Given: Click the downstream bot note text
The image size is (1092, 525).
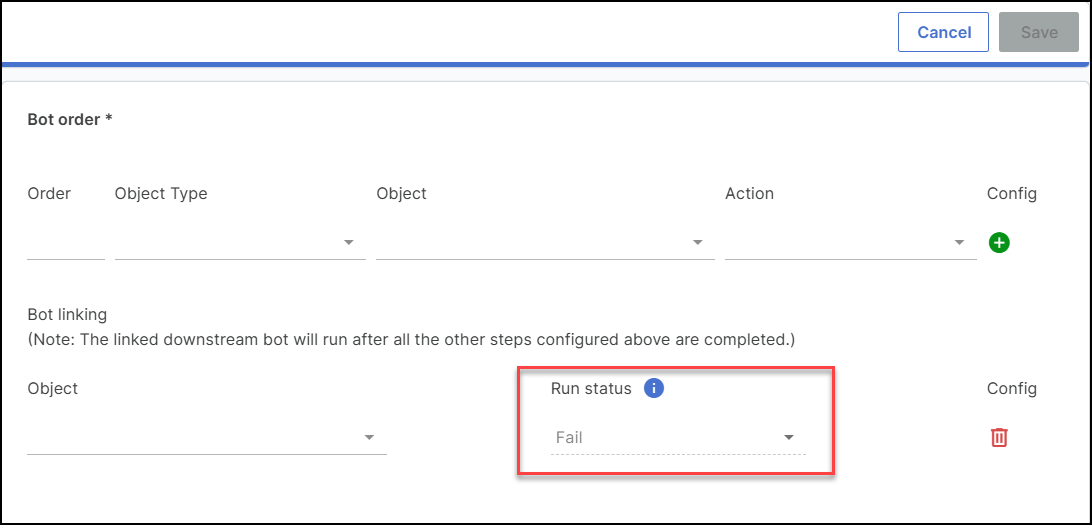Looking at the screenshot, I should coord(411,340).
